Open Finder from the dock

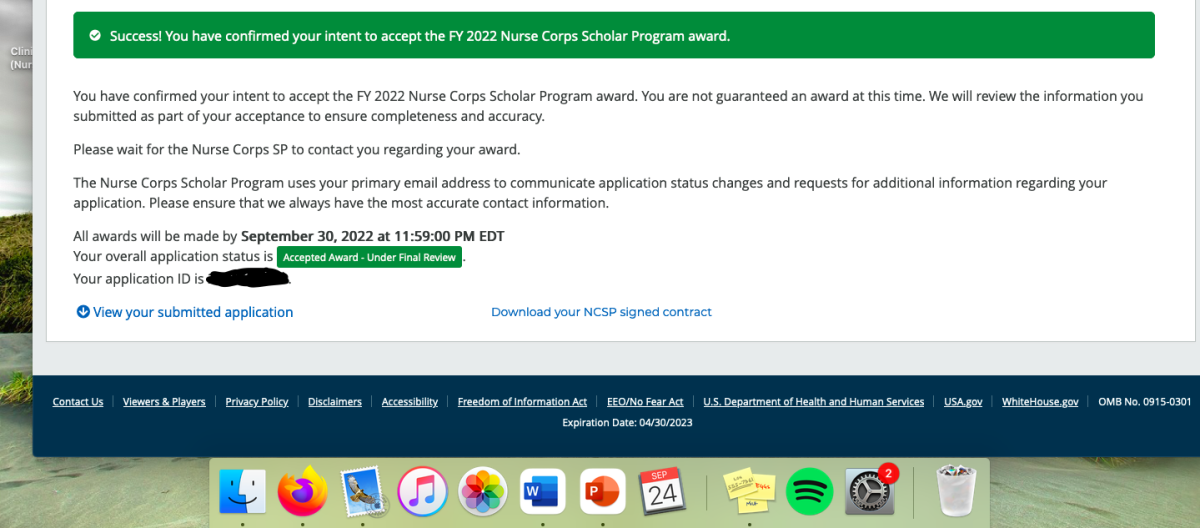coord(243,492)
